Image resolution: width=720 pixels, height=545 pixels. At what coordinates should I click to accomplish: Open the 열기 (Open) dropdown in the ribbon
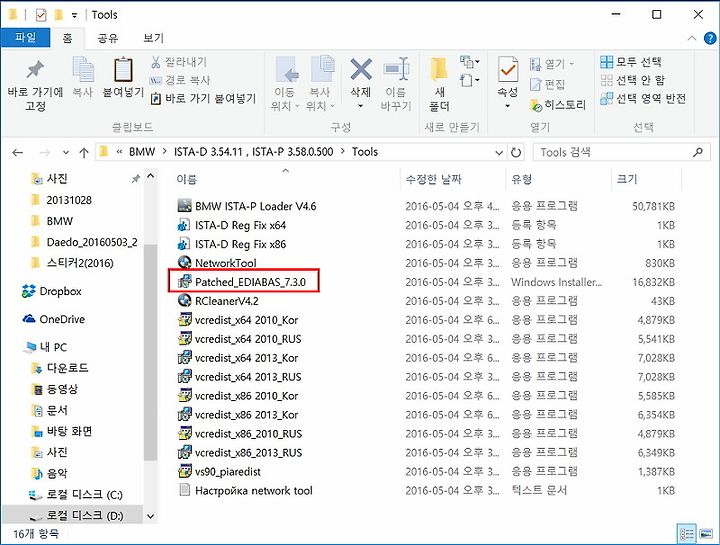click(552, 64)
